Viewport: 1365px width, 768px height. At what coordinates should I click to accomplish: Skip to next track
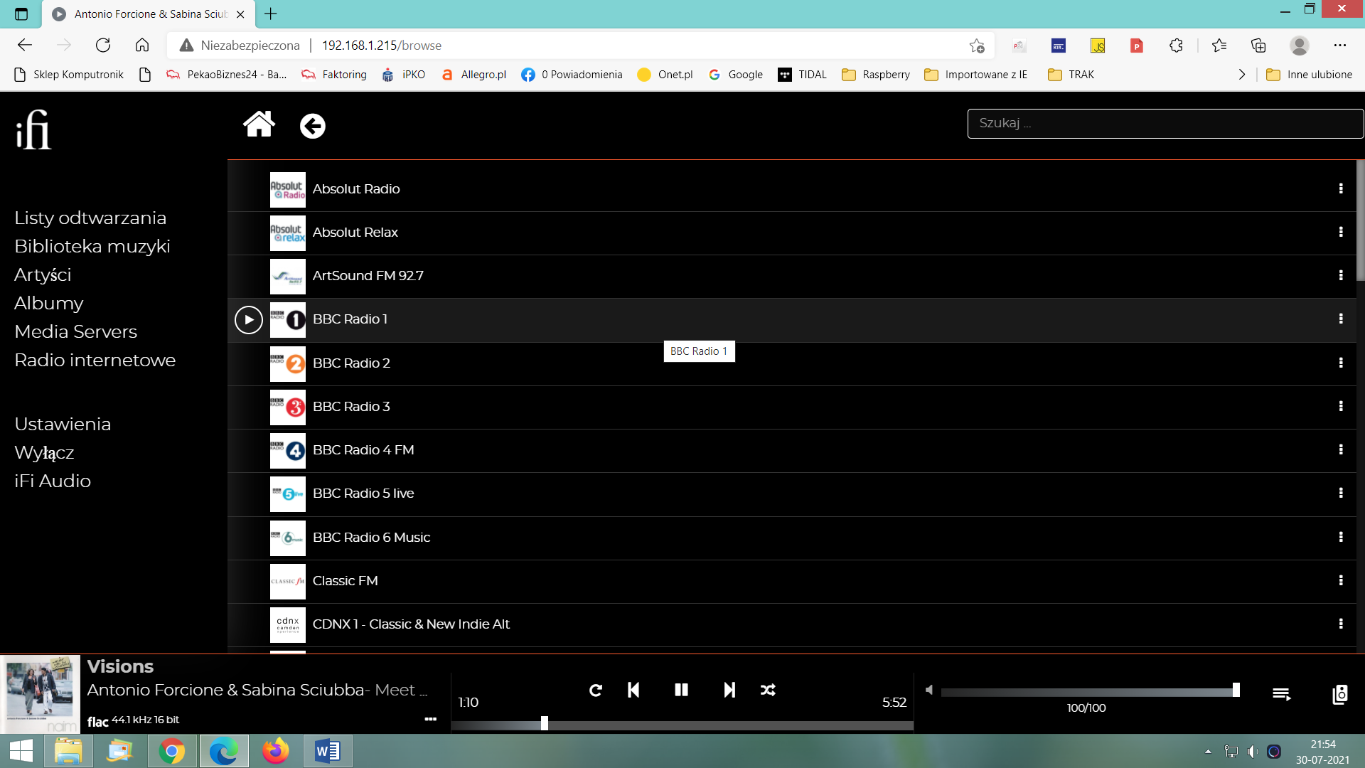click(729, 690)
